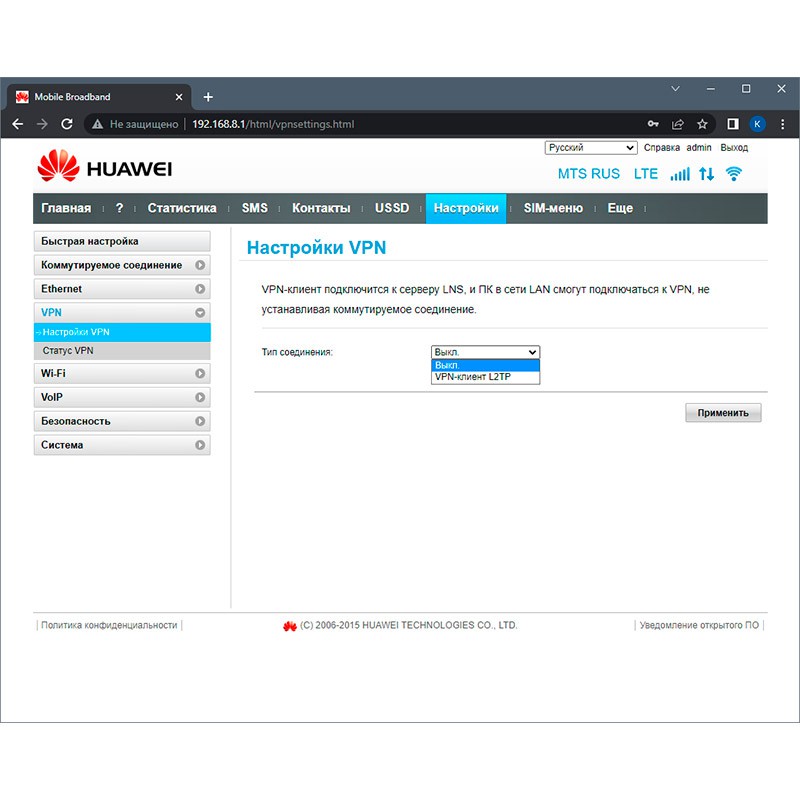Image resolution: width=800 pixels, height=800 pixels.
Task: Click the Wi-Fi status icon
Action: click(734, 174)
